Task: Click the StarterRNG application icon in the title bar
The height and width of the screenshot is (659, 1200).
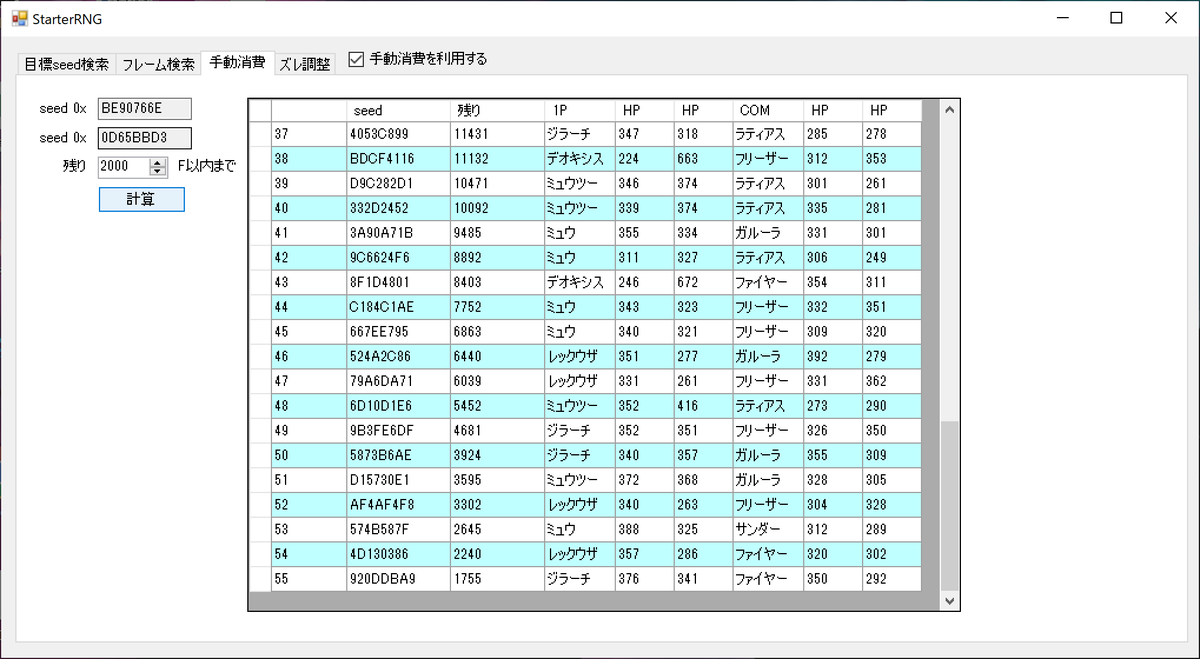Action: pos(18,18)
